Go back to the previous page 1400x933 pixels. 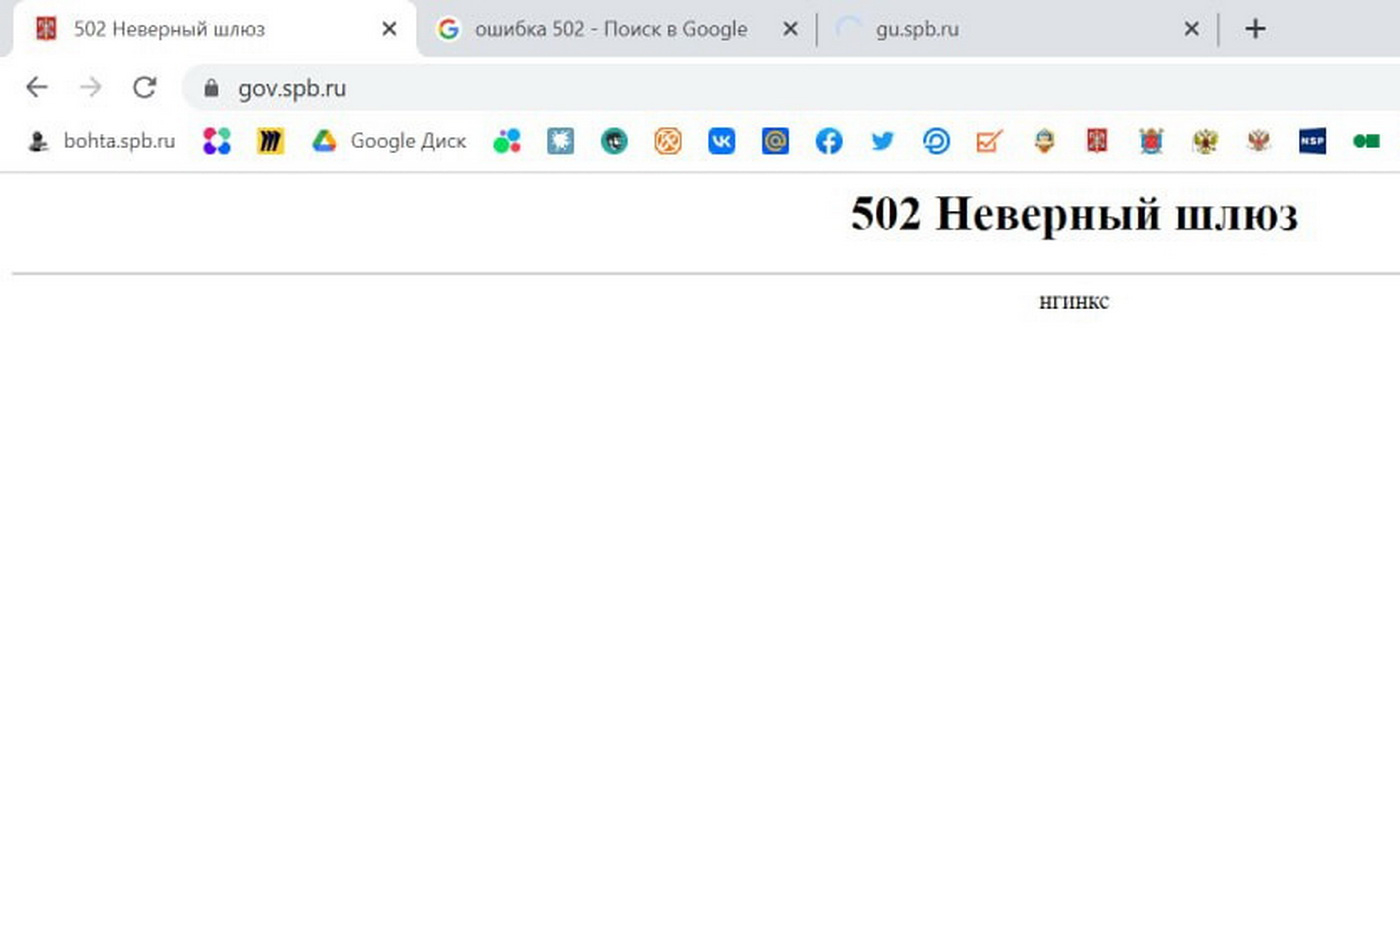(x=37, y=88)
